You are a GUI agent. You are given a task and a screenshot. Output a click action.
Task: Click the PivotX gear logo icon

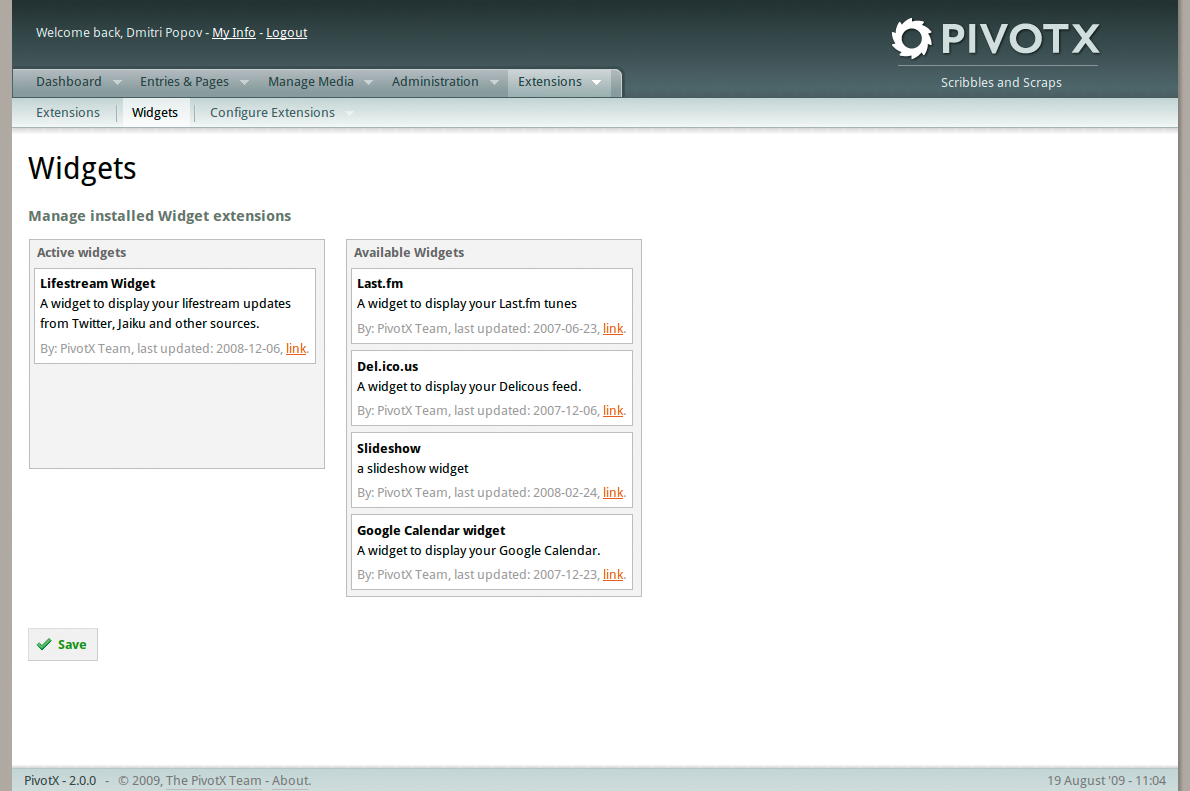click(x=911, y=38)
